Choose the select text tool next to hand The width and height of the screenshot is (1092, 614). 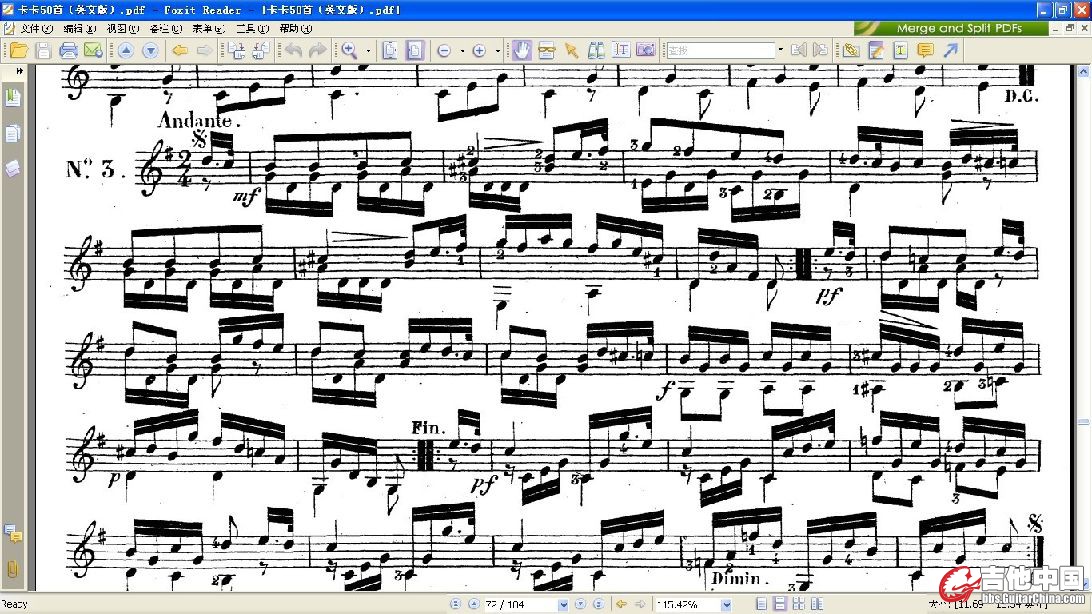547,50
